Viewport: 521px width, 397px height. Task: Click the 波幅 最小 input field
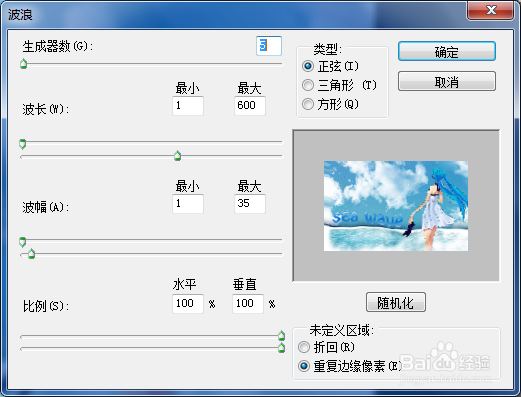tap(188, 204)
